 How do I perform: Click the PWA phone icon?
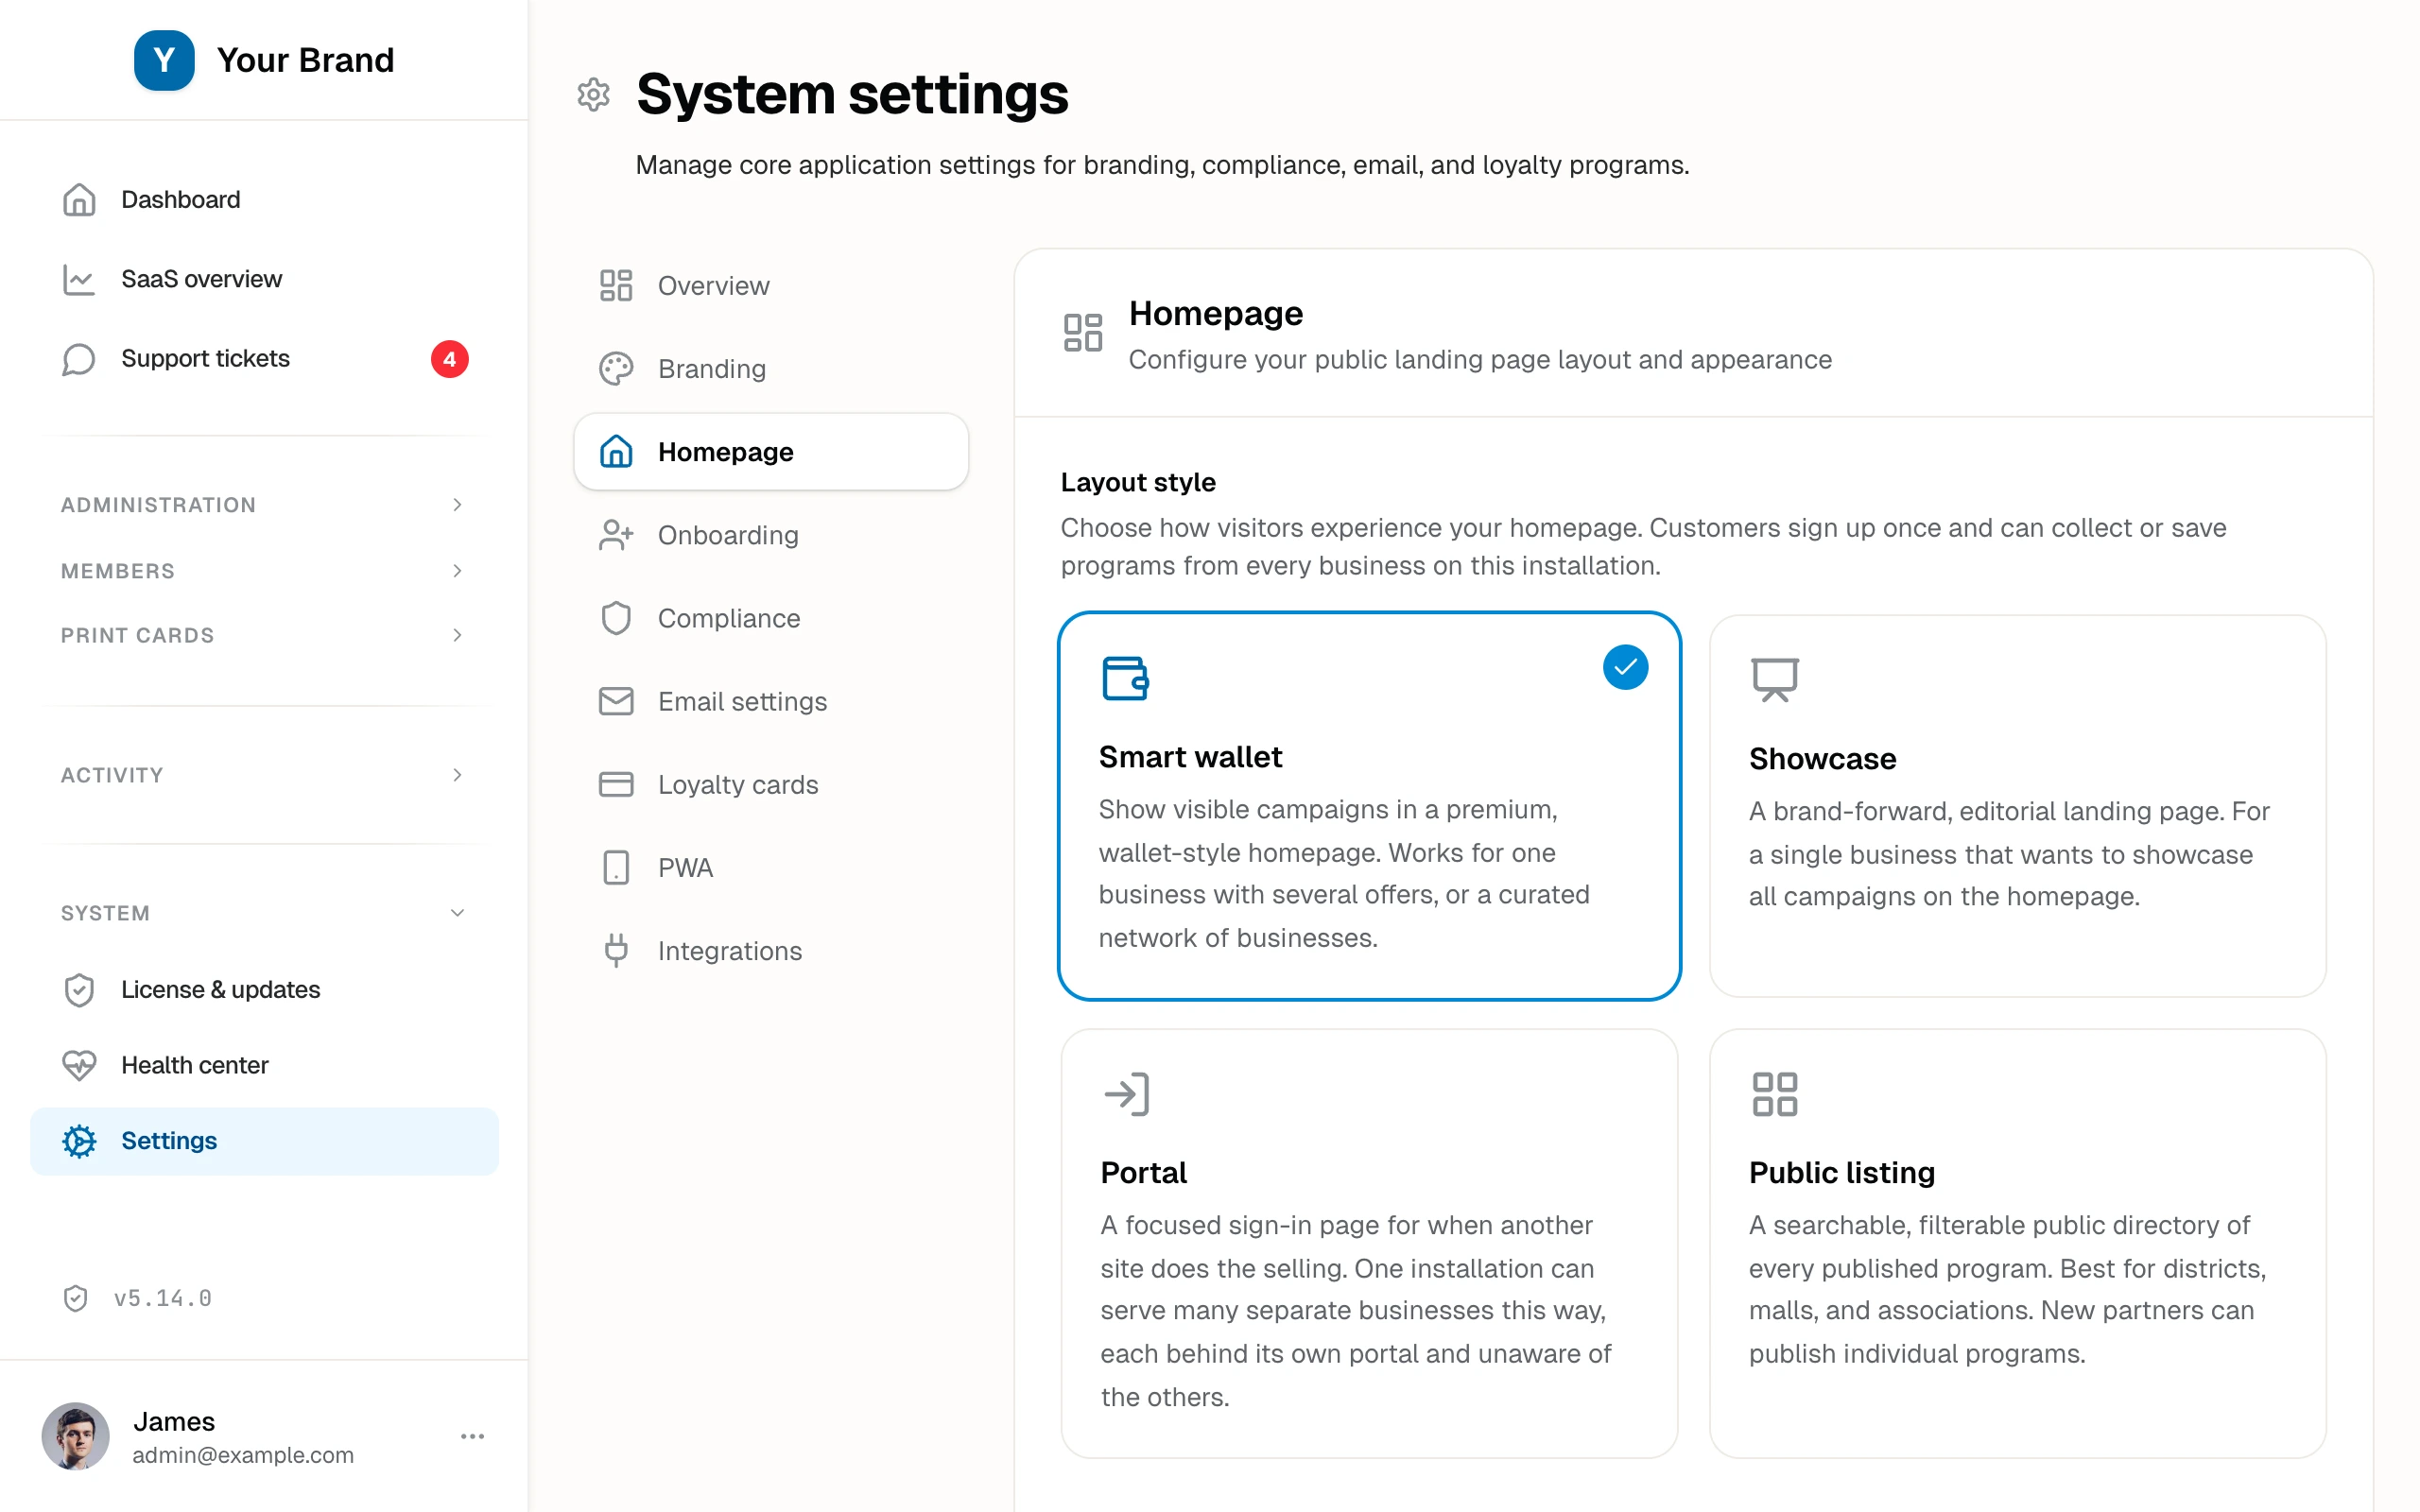(616, 867)
